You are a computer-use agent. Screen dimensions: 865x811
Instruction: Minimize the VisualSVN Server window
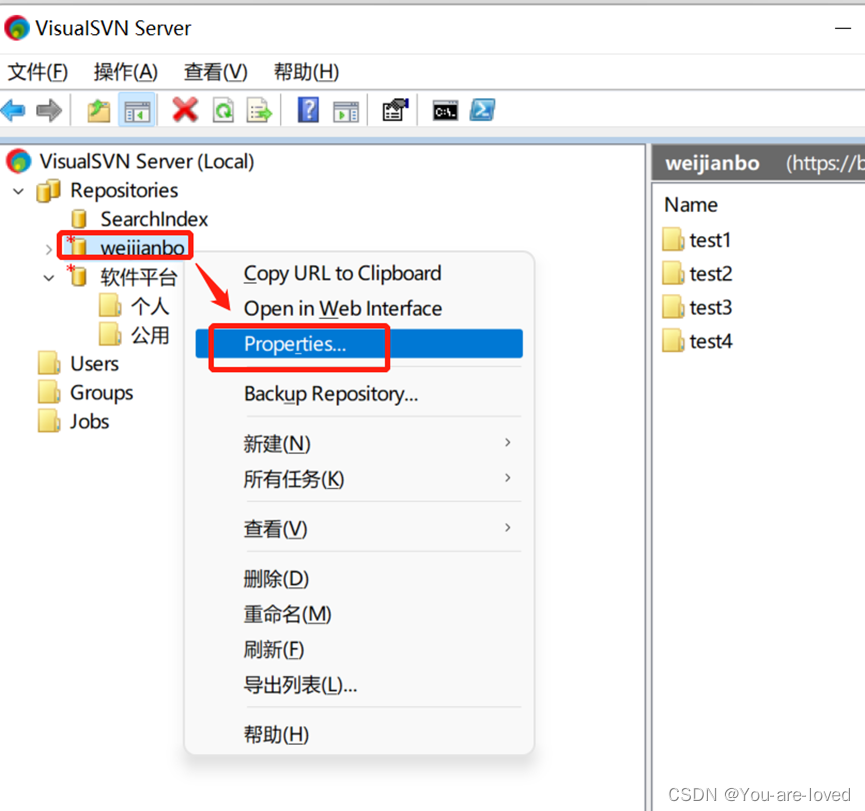pos(843,28)
